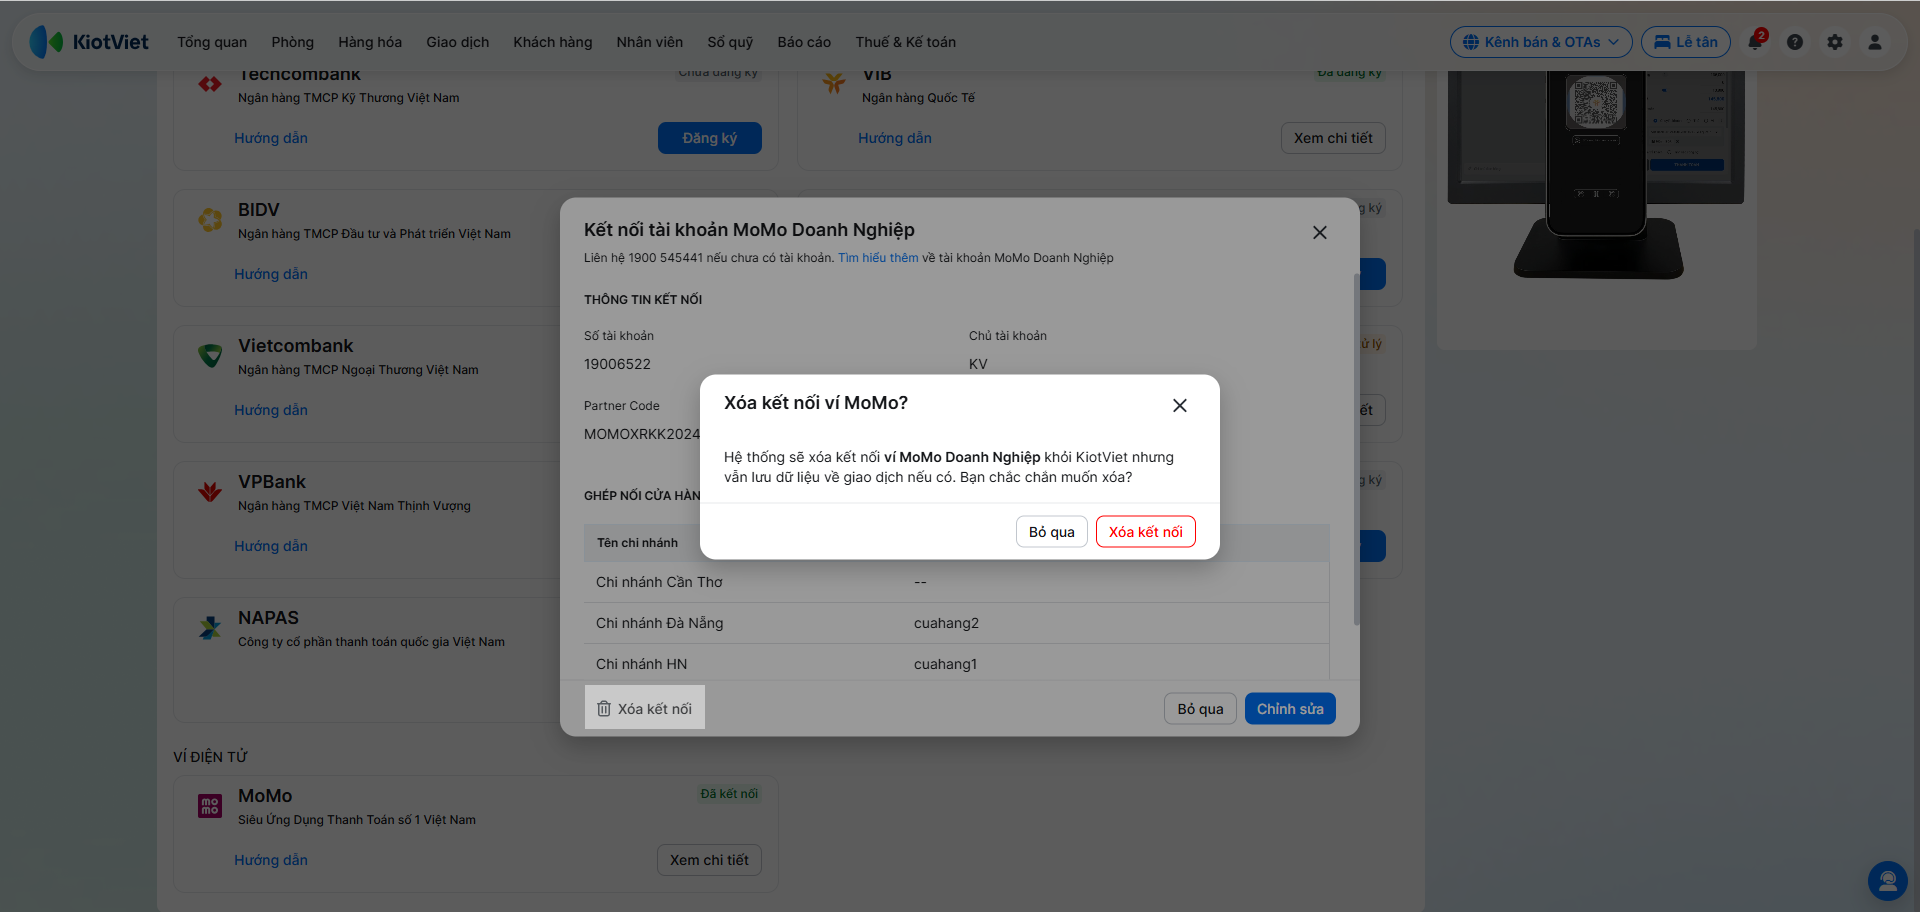Open the Giao dịch menu
The image size is (1920, 912).
[x=458, y=42]
